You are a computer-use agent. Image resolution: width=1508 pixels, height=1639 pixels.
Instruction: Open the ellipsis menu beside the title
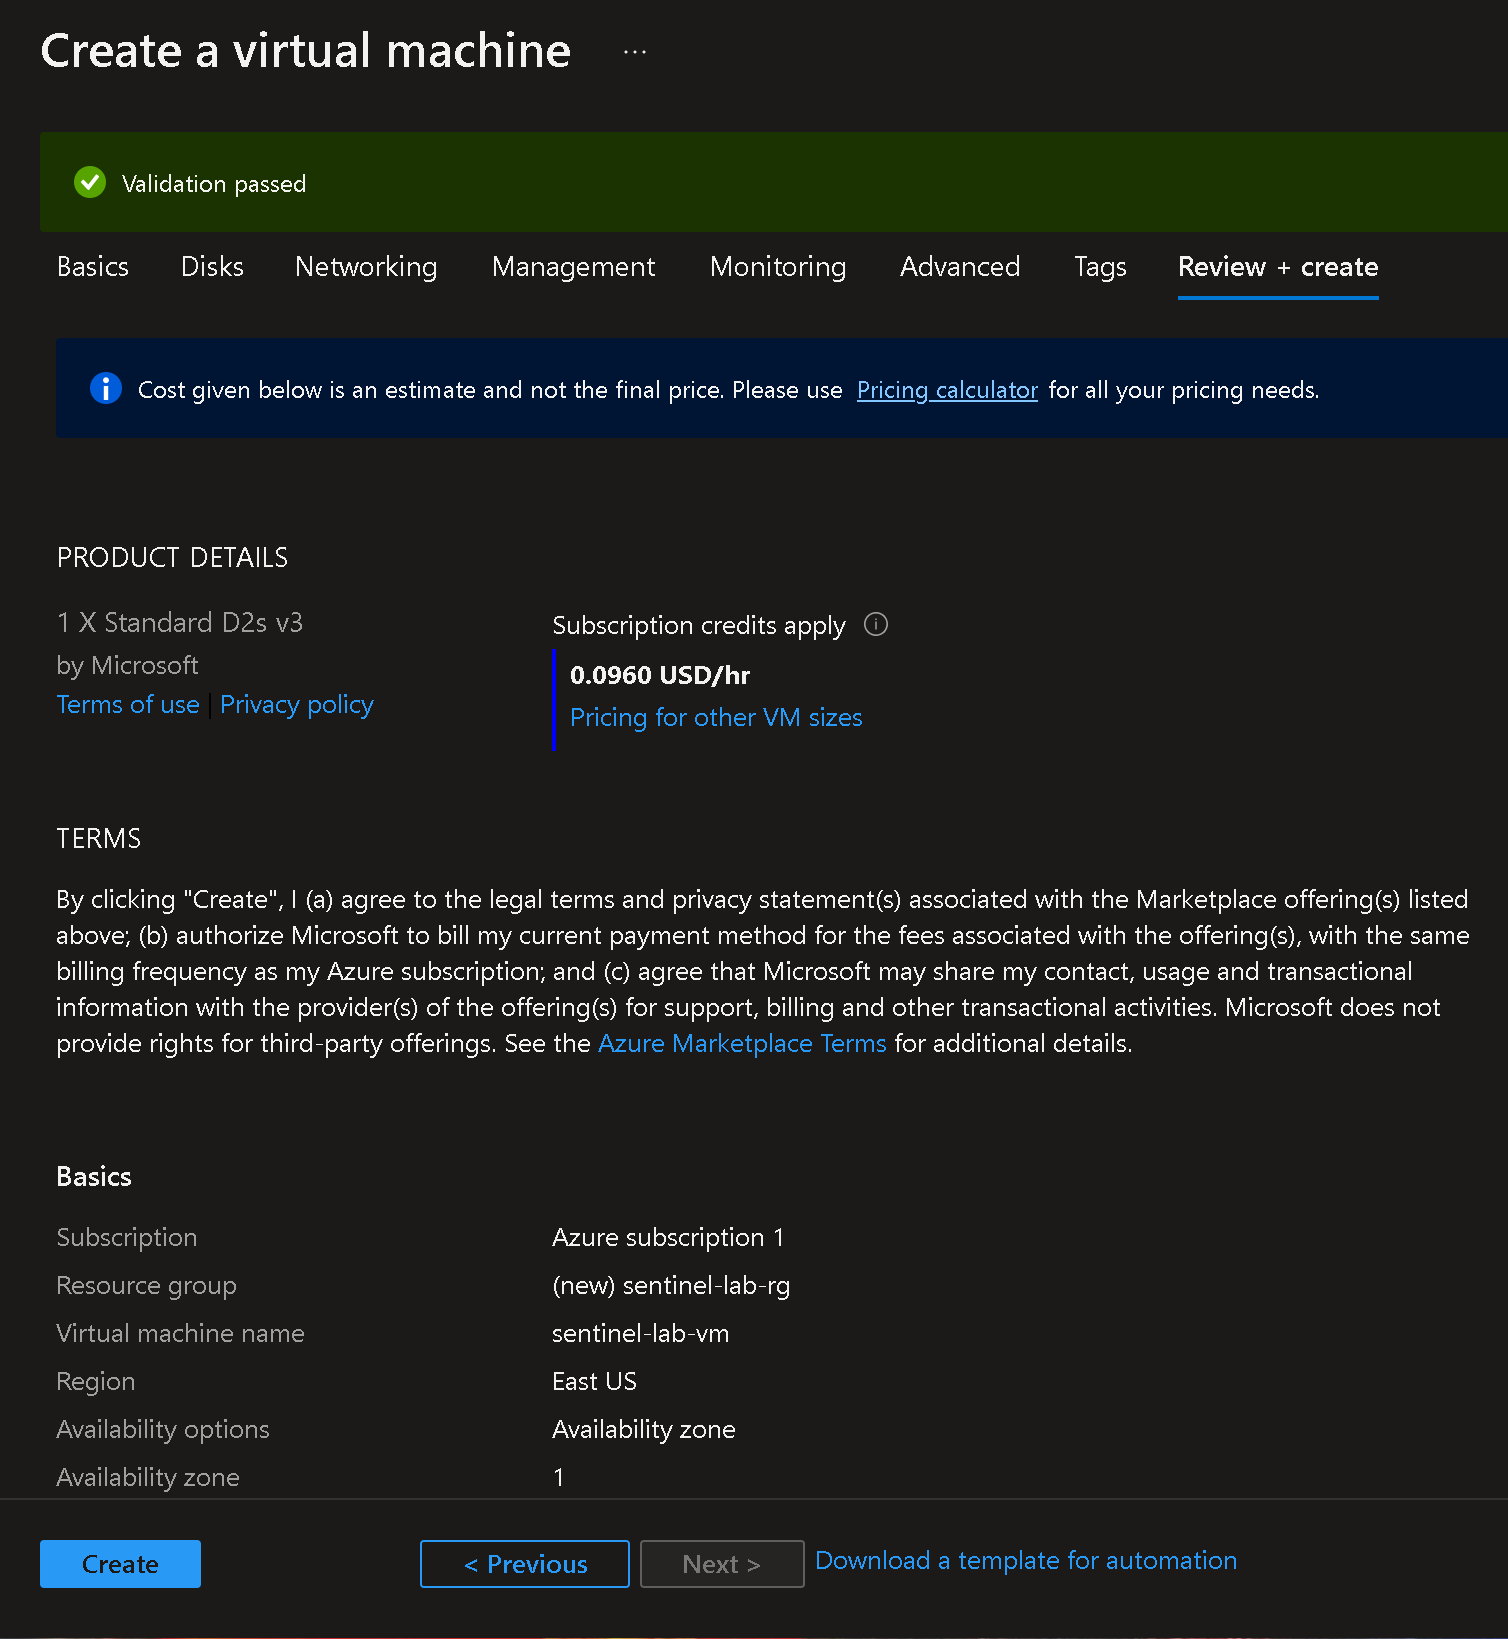click(x=635, y=52)
